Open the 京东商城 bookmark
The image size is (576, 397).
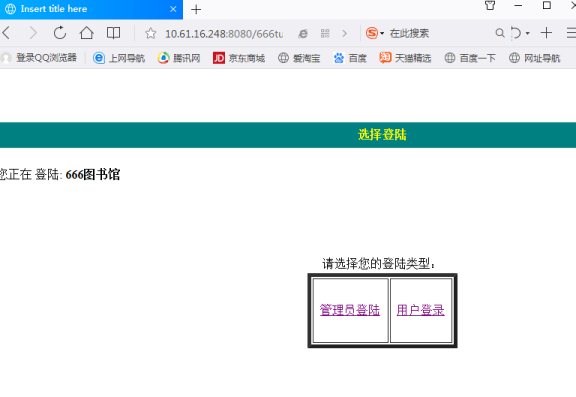click(x=239, y=58)
